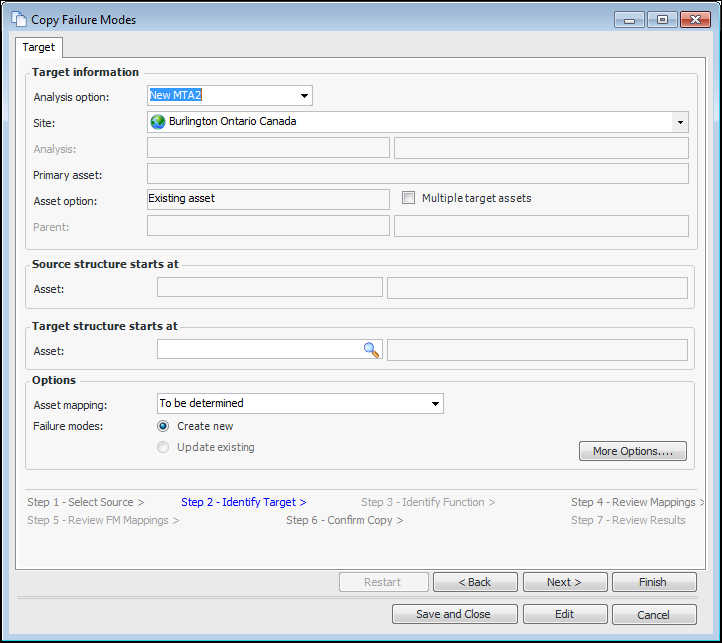Image resolution: width=722 pixels, height=643 pixels.
Task: Click Step 2 - Identify Target link
Action: 243,502
